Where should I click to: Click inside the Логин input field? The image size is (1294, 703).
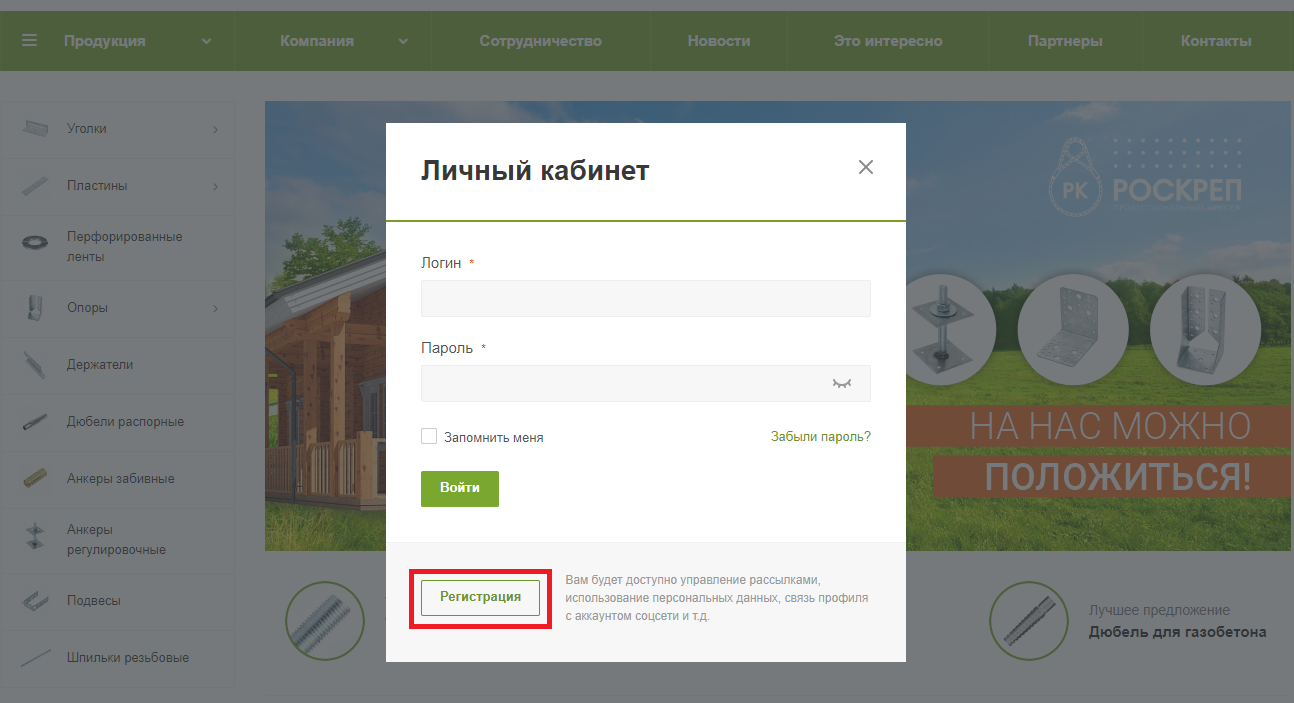pyautogui.click(x=645, y=298)
